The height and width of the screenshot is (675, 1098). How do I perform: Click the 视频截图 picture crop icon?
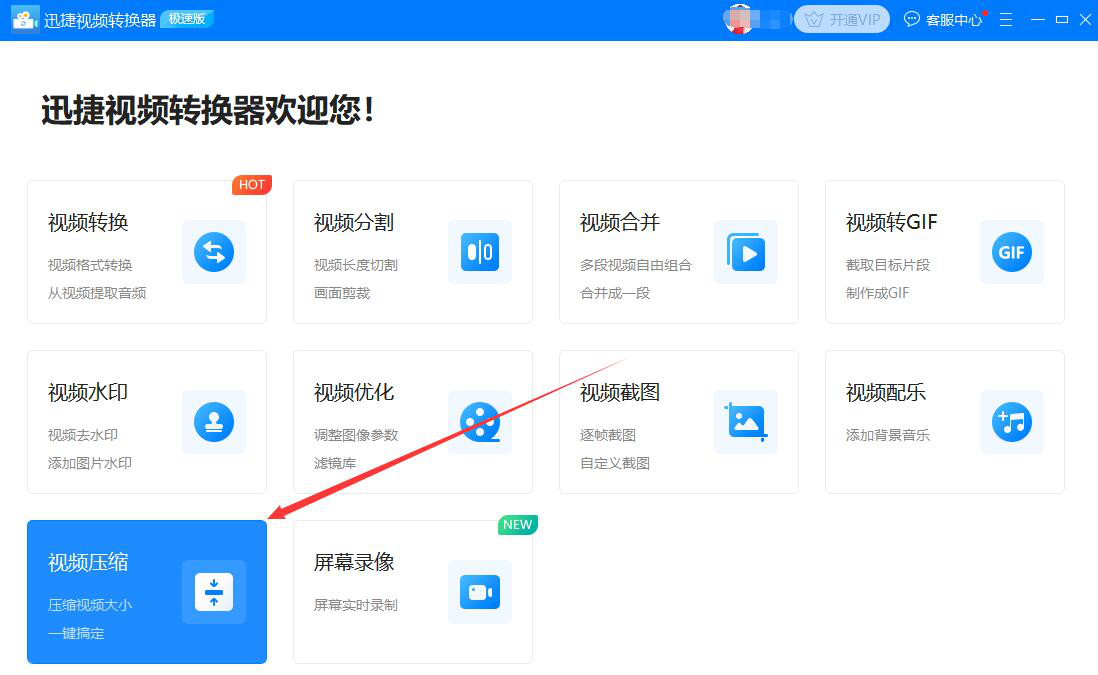(746, 422)
